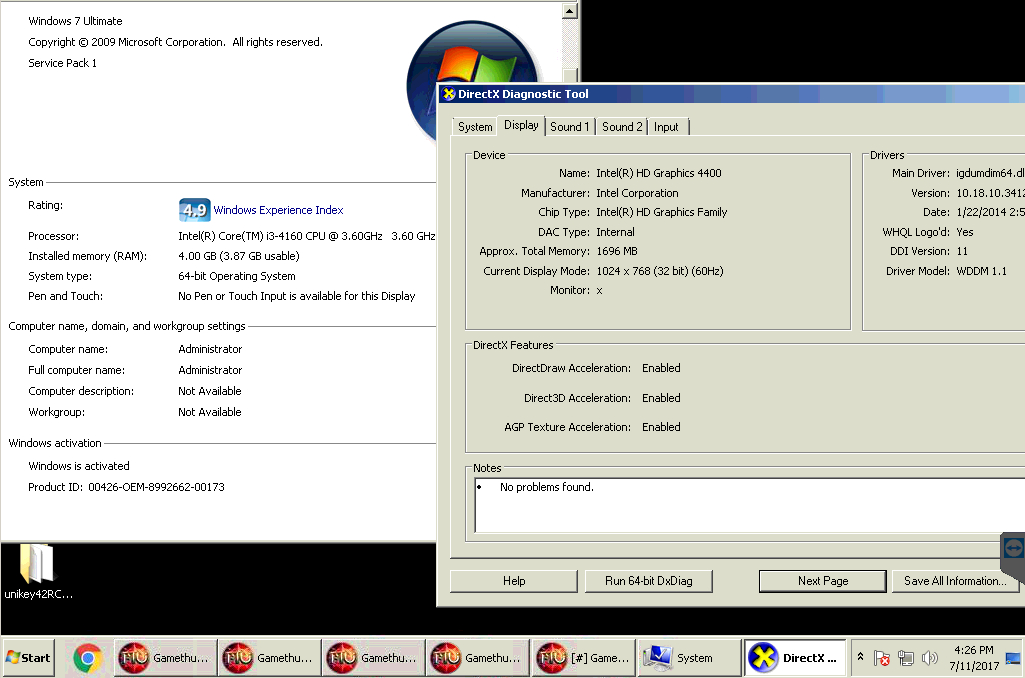Click the Next Page button
The image size is (1025, 678).
822,581
